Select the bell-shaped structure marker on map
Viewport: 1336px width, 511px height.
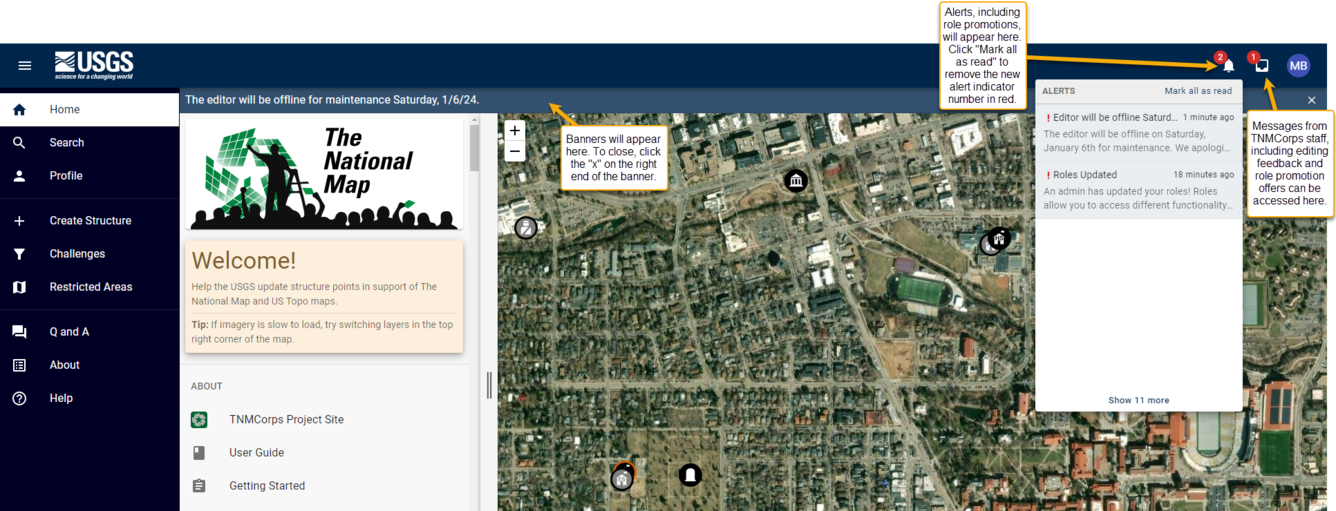click(x=690, y=475)
